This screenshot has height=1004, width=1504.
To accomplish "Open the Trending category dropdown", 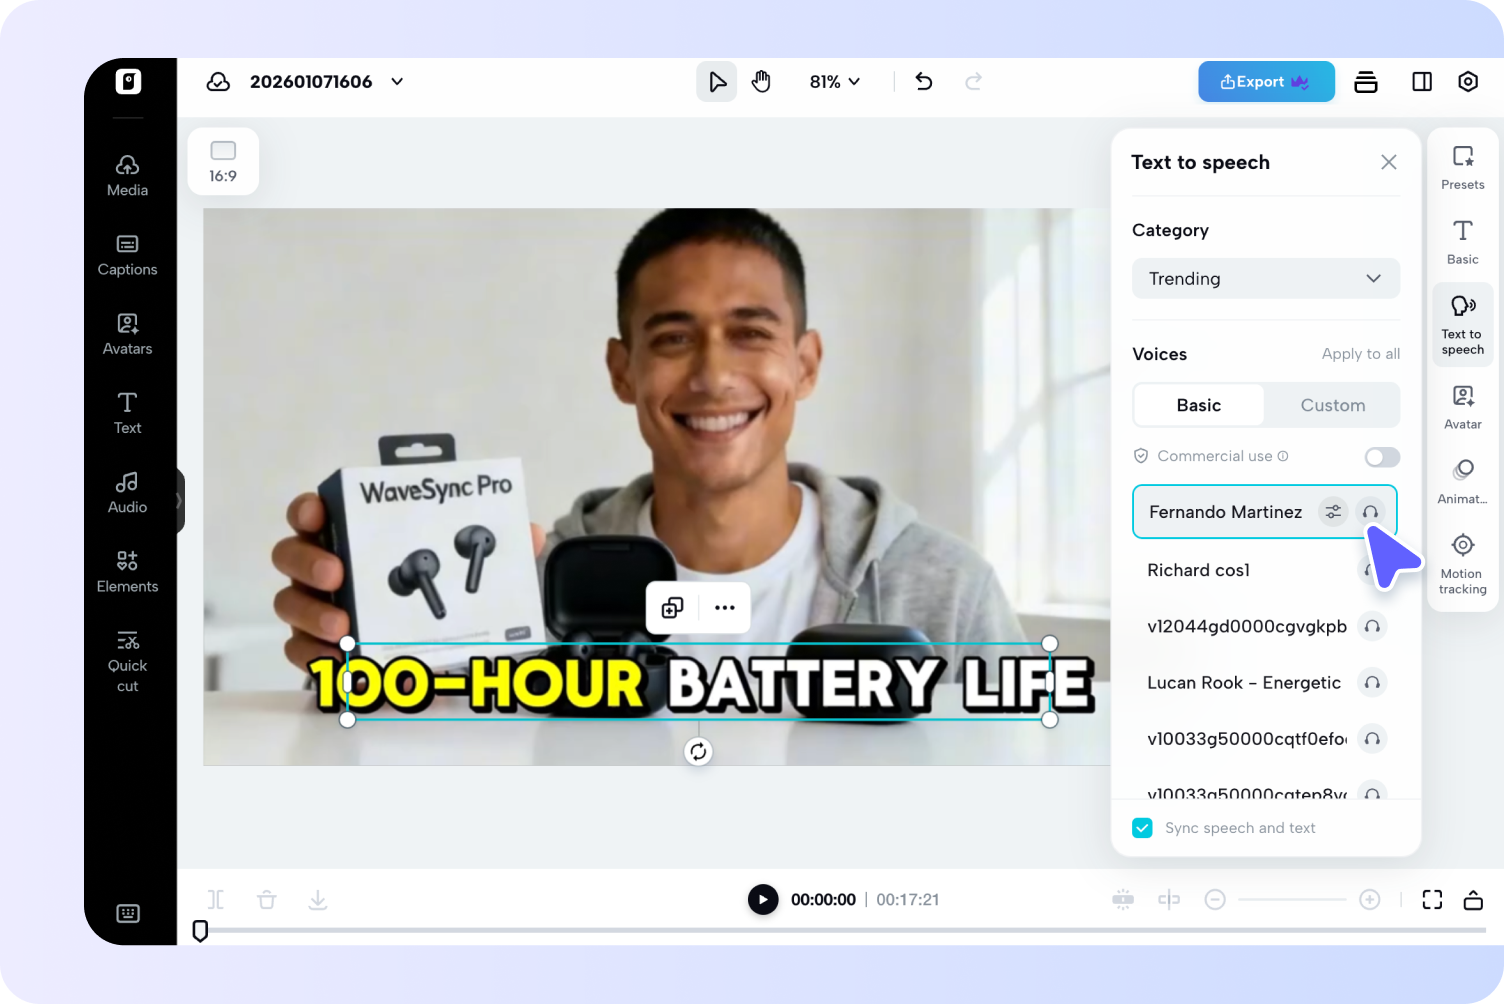I will click(1266, 279).
